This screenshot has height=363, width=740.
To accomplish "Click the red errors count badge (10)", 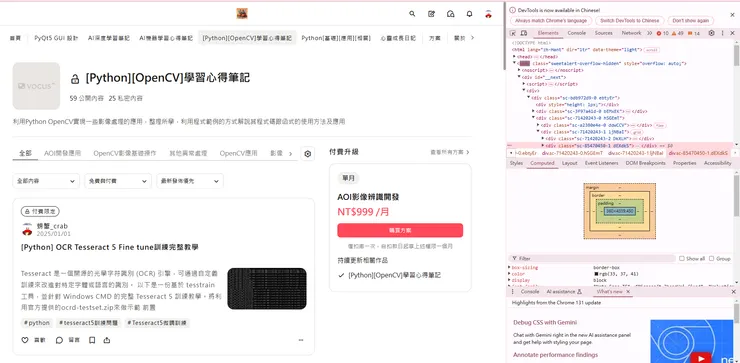I will (x=663, y=34).
